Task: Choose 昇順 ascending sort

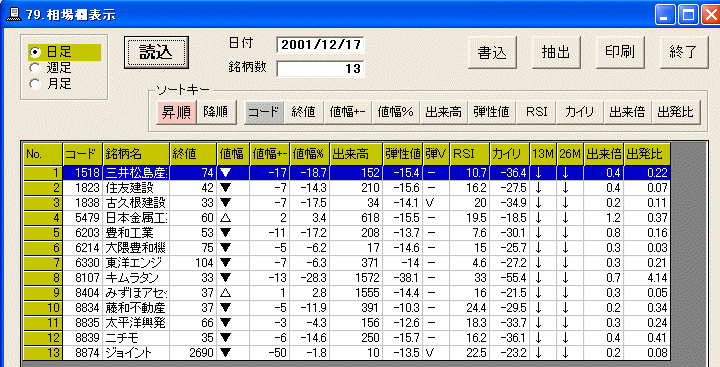Action: point(176,112)
